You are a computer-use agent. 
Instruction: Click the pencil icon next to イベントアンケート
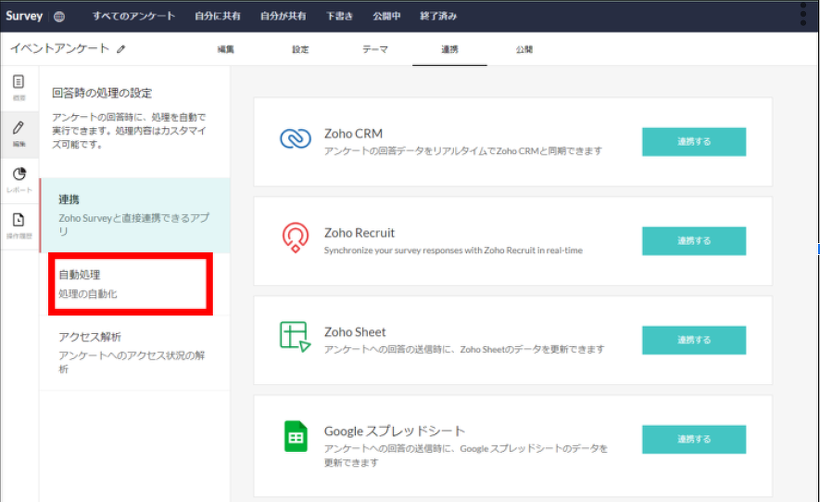121,48
